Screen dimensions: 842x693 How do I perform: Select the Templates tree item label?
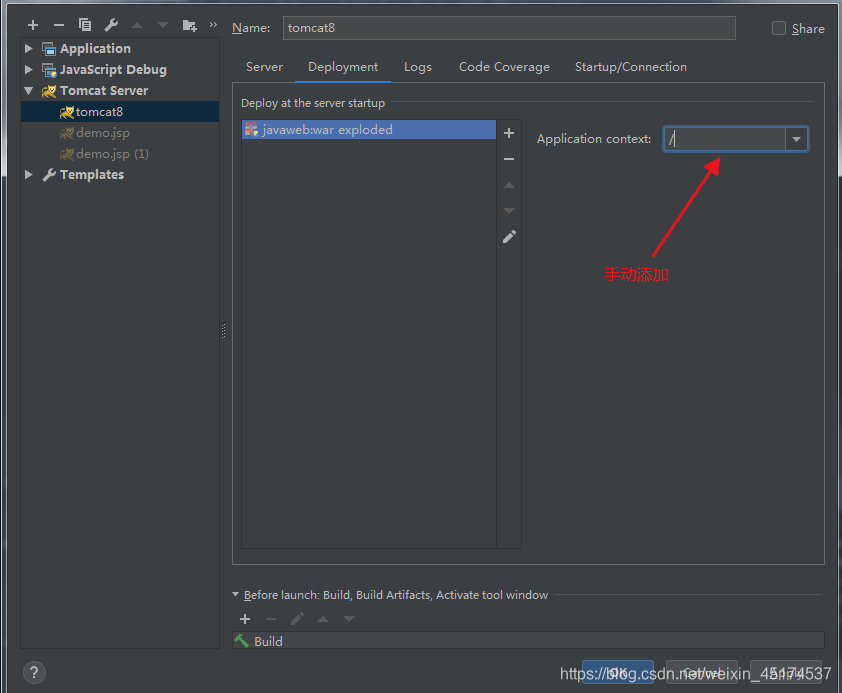pyautogui.click(x=92, y=174)
